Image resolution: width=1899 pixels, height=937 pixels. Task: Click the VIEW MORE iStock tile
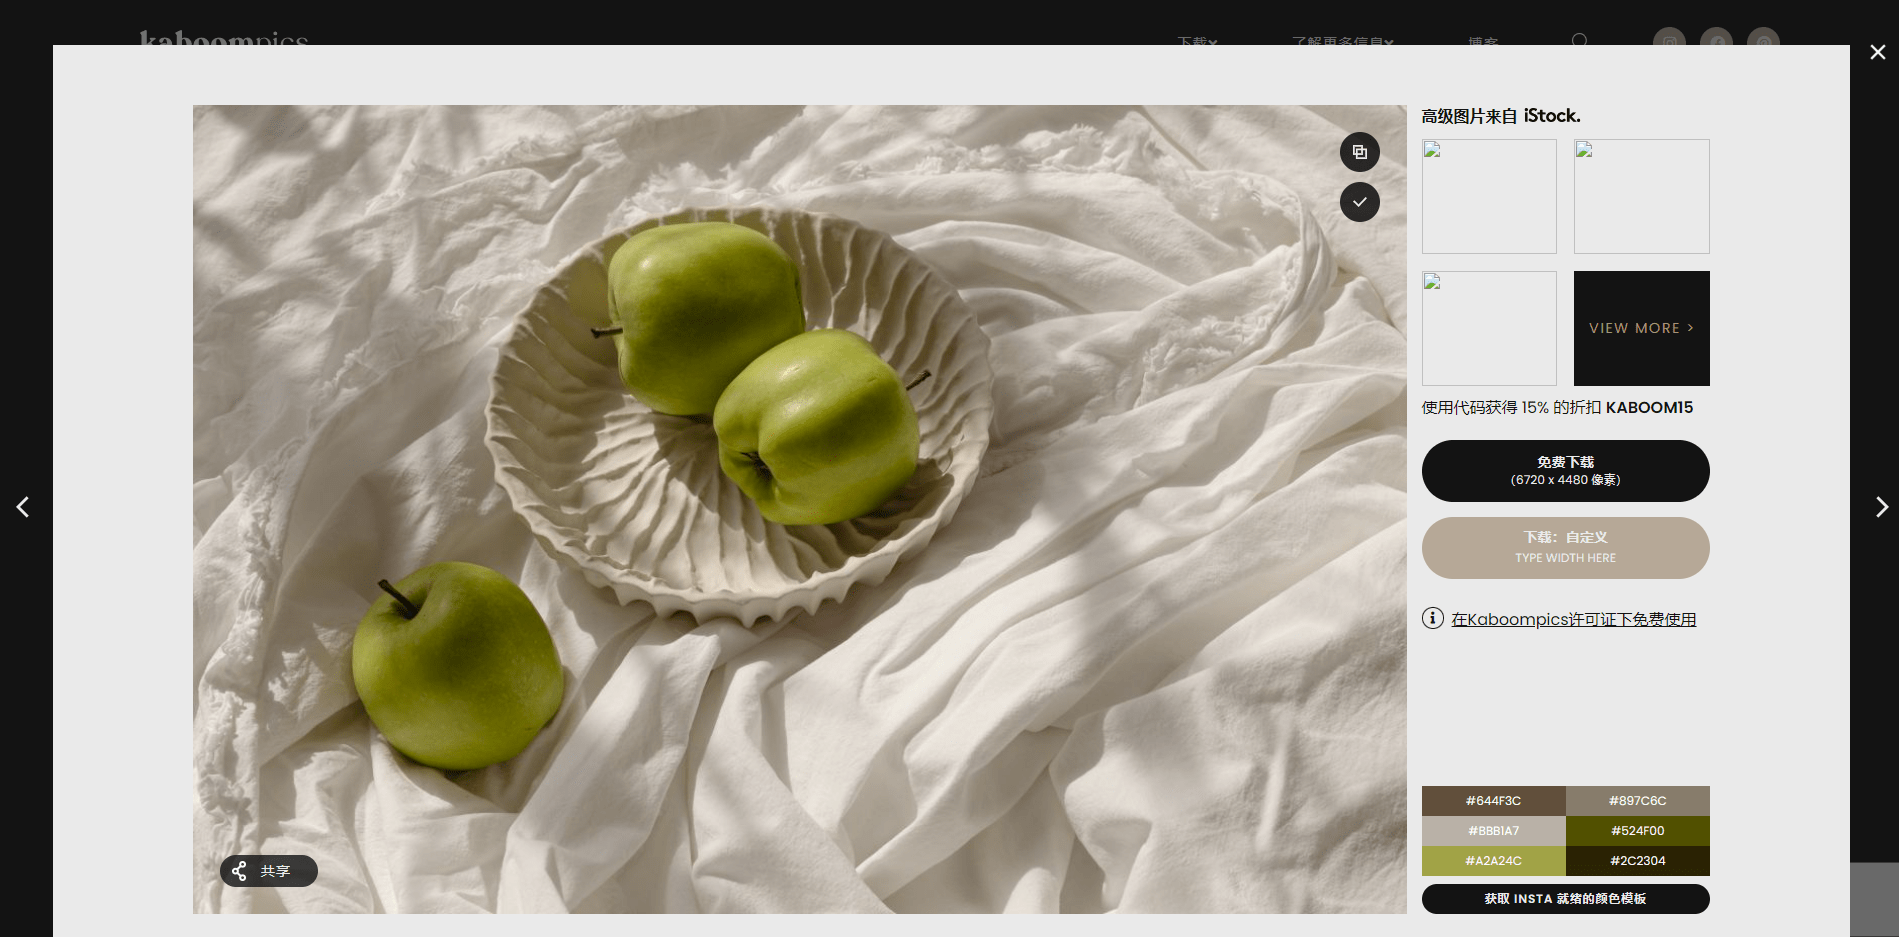pos(1641,328)
